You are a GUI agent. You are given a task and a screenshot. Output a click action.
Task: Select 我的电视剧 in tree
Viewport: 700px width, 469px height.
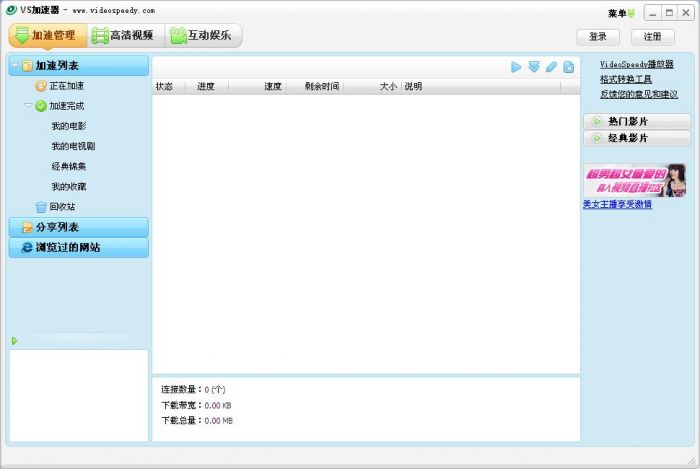point(73,146)
